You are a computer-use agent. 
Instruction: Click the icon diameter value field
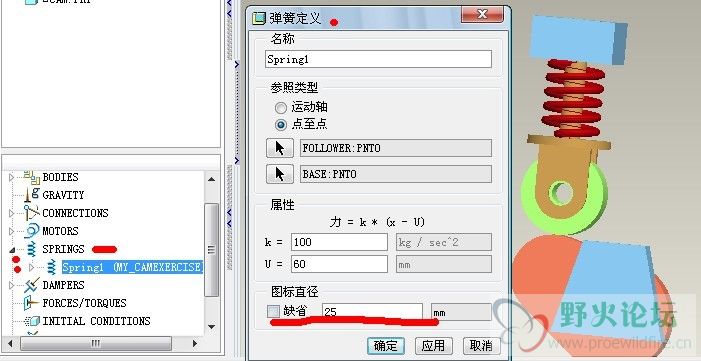coord(372,312)
